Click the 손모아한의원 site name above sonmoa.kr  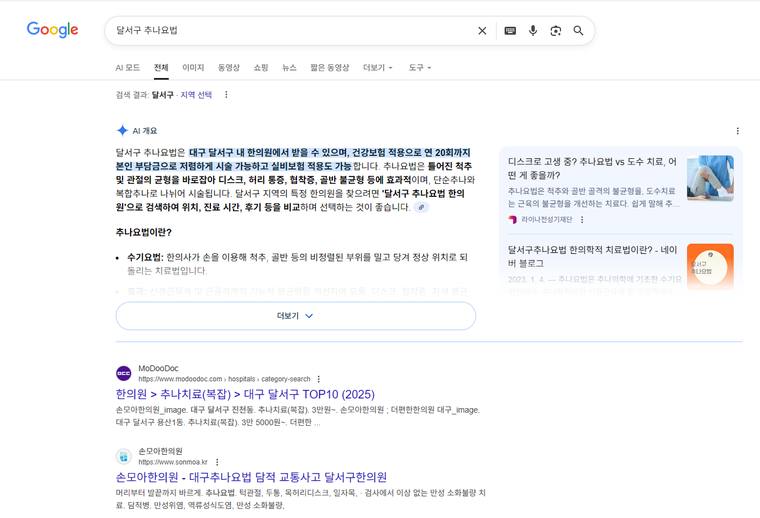pyautogui.click(x=160, y=451)
